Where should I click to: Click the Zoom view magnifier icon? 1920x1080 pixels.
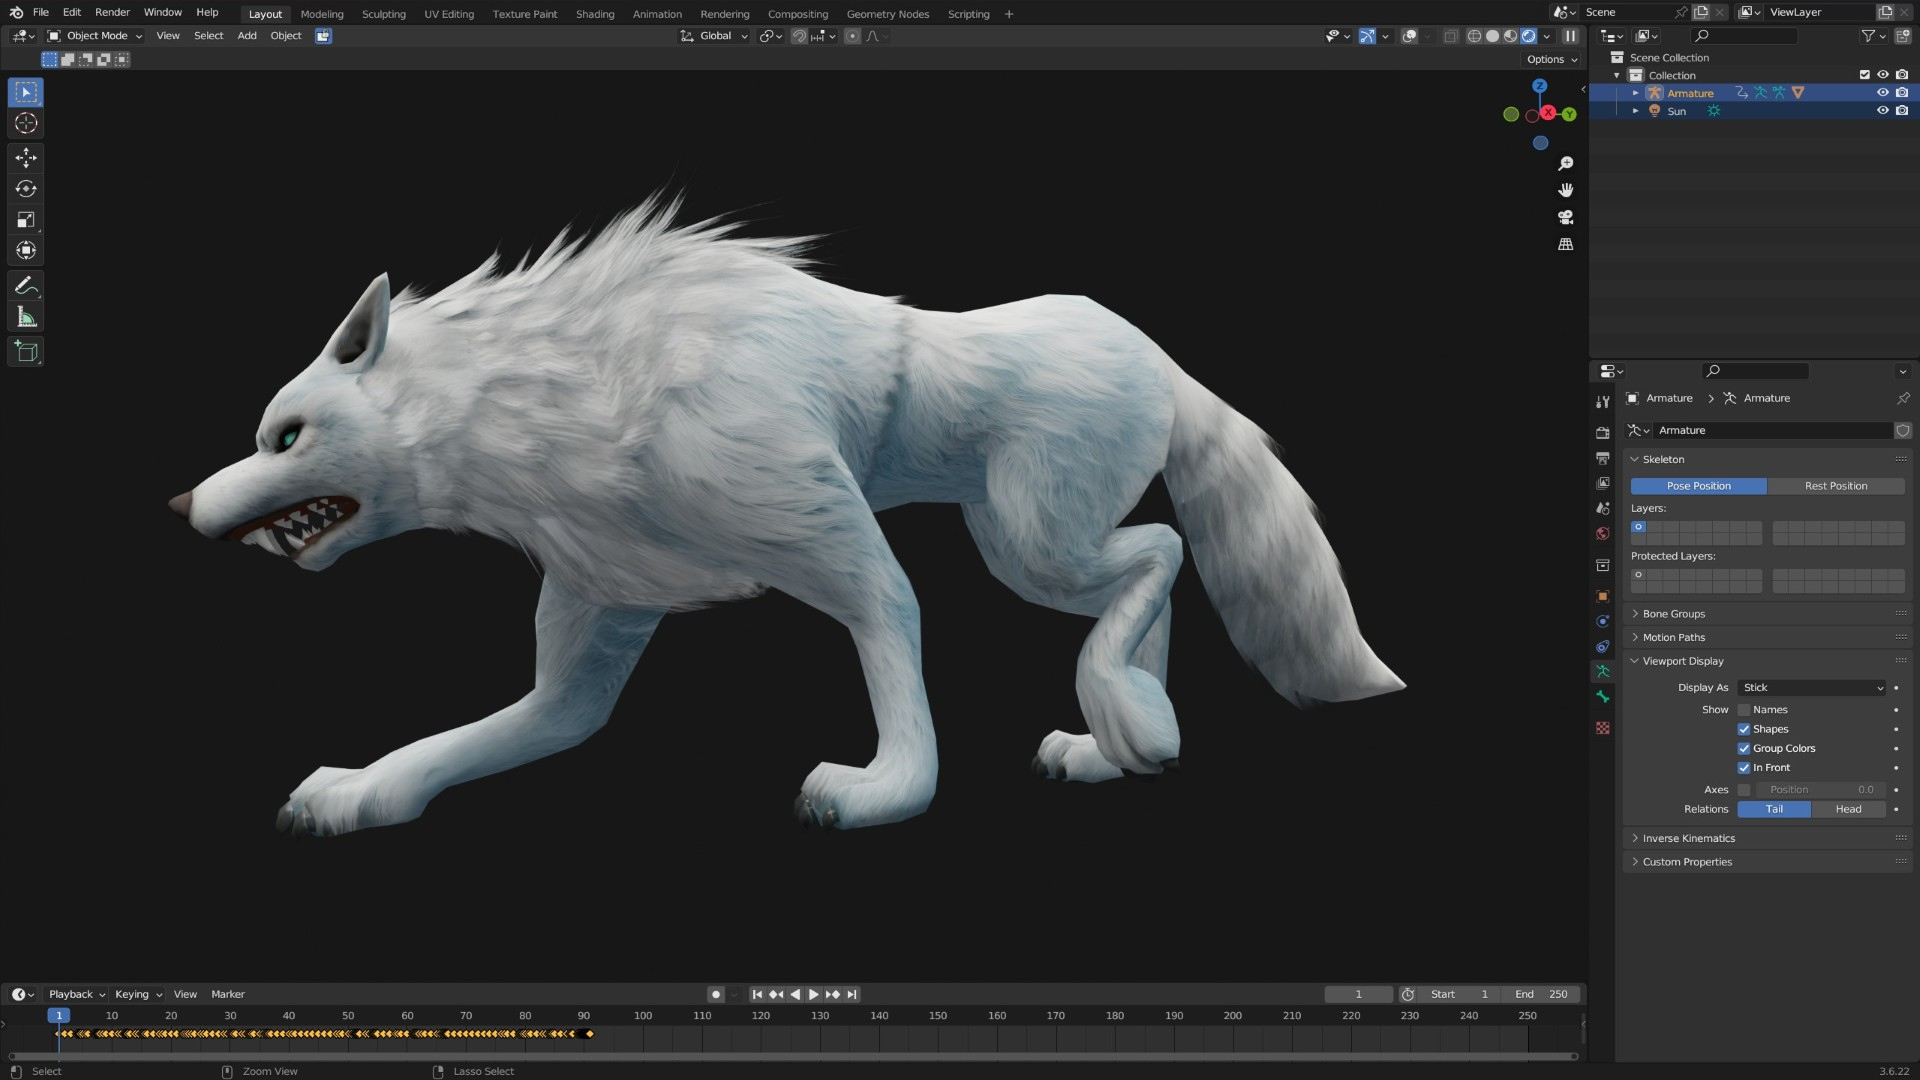(1566, 163)
